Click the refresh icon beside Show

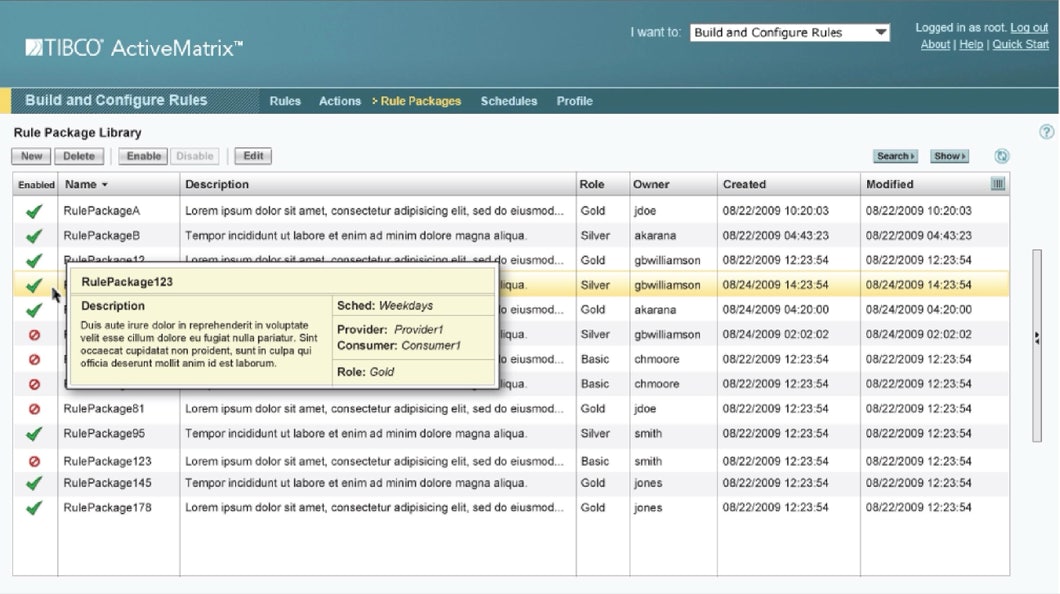point(1002,156)
